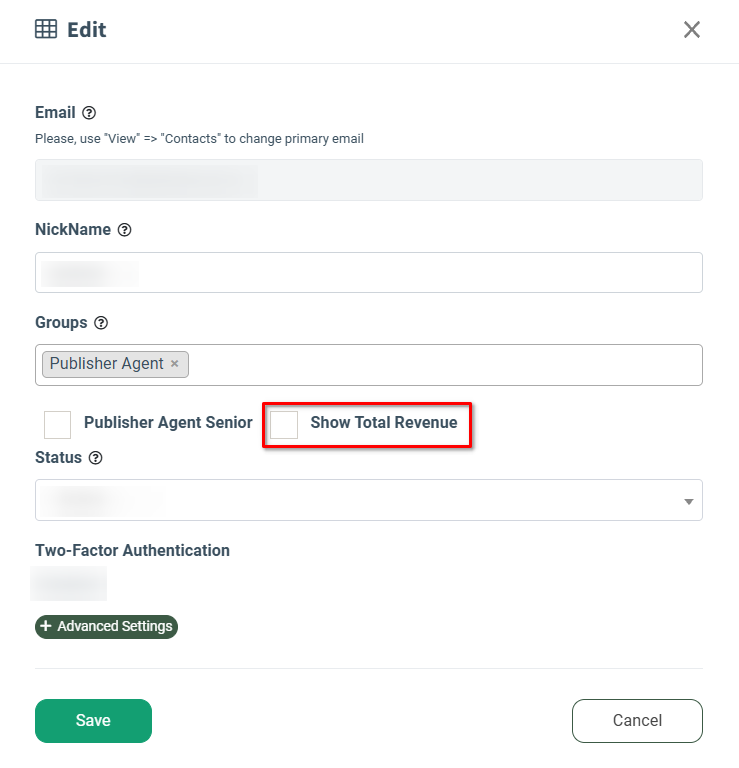Focus the NickName text field
739x768 pixels.
(x=368, y=272)
